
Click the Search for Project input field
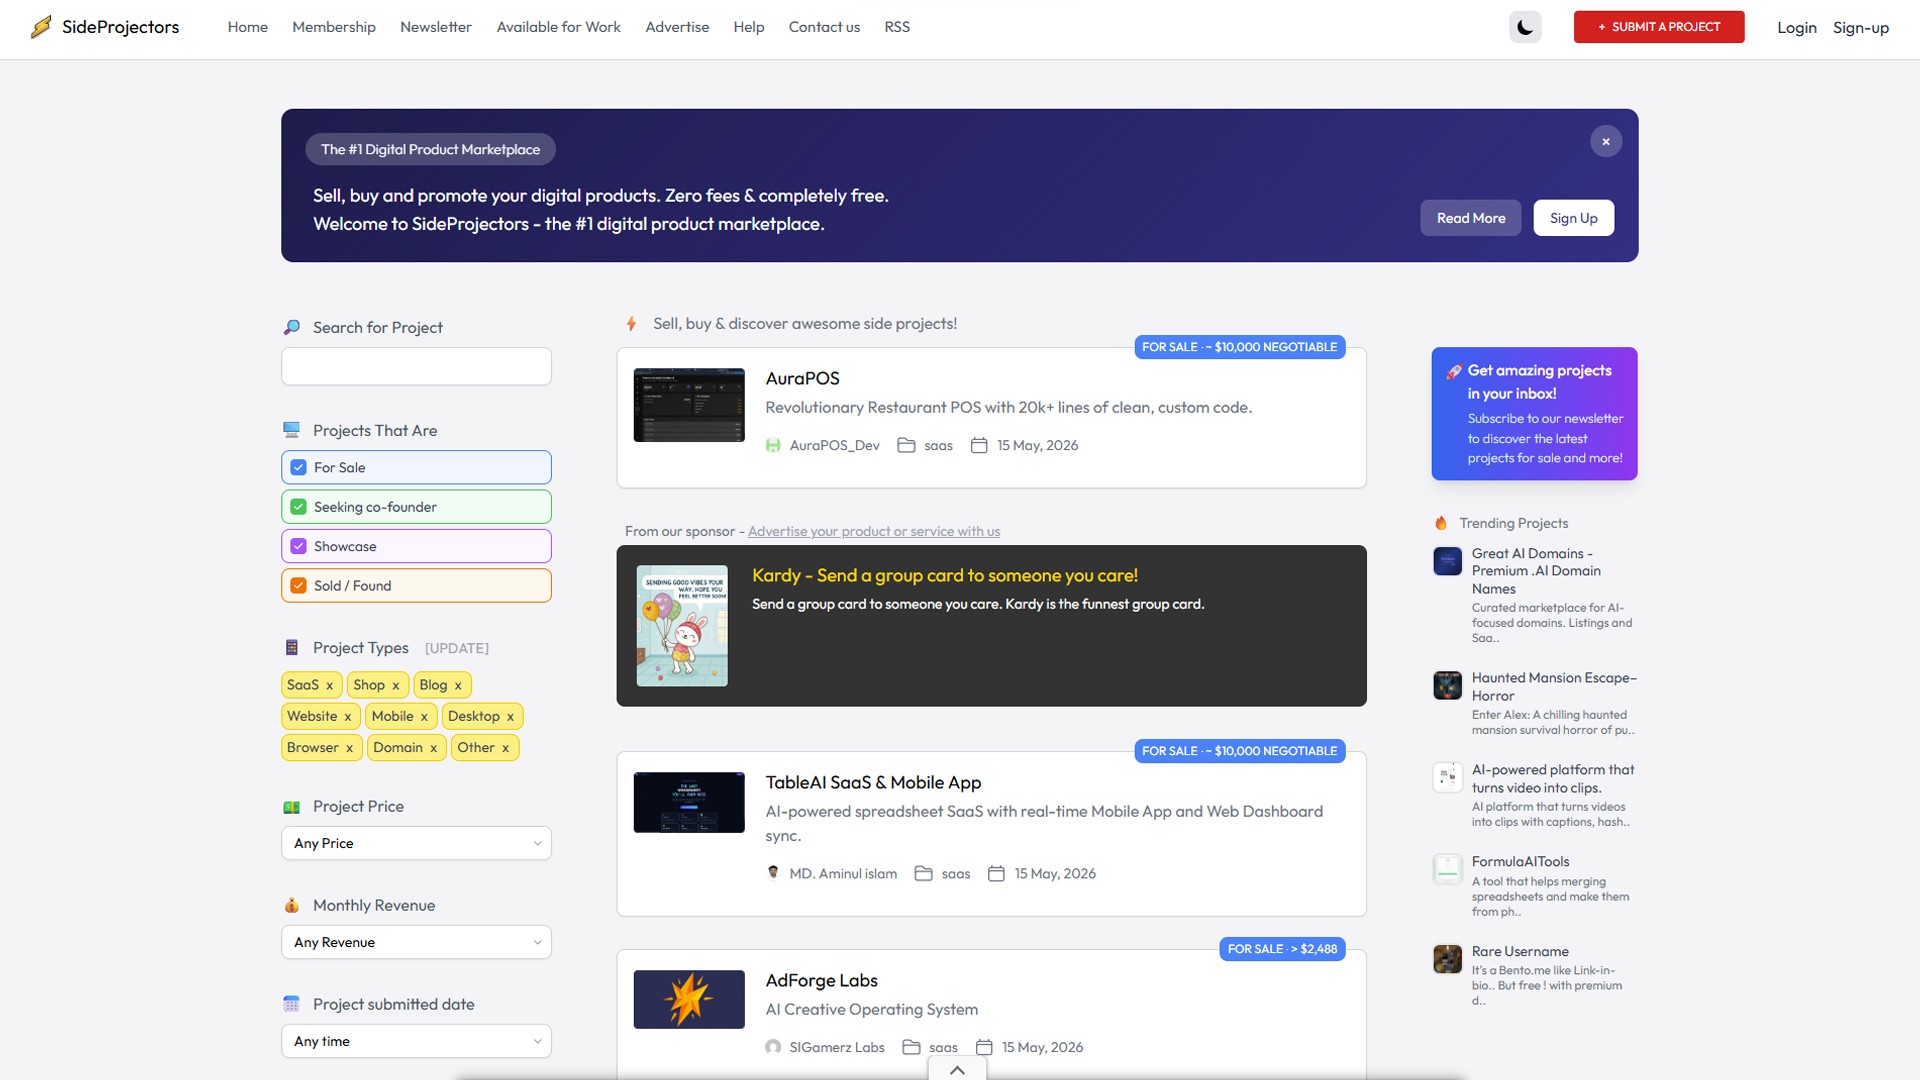pos(416,366)
